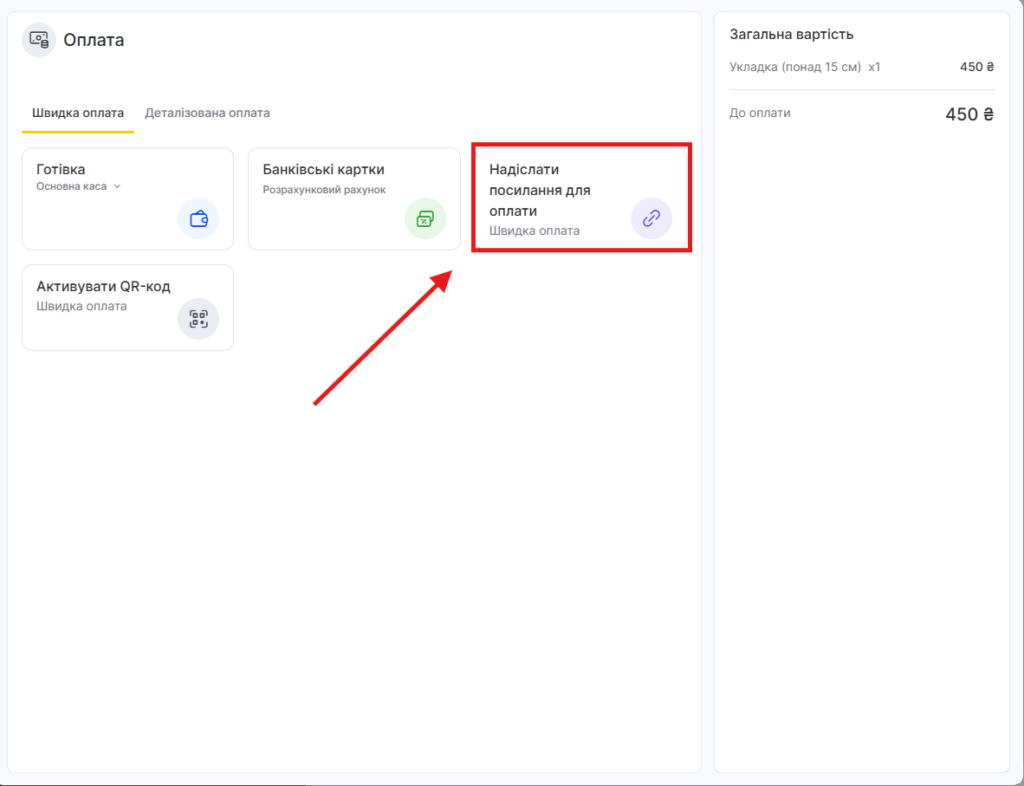Open the Основна каса cash register selector
Screen dimensions: 1024x786
(x=78, y=187)
